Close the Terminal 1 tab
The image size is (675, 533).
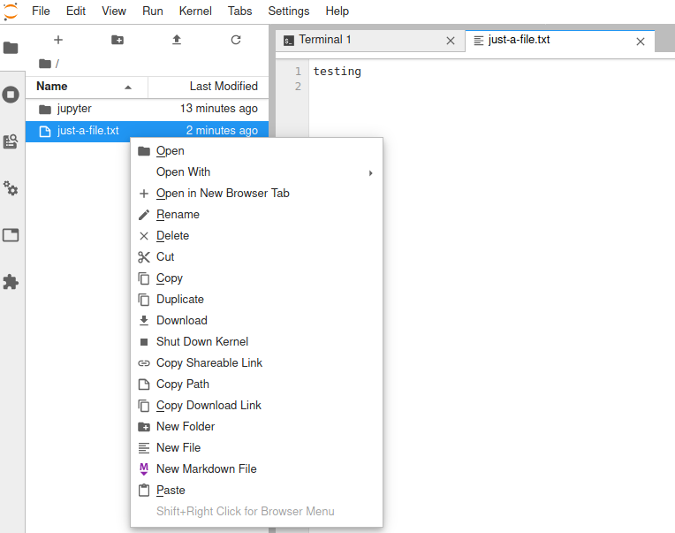pyautogui.click(x=450, y=41)
